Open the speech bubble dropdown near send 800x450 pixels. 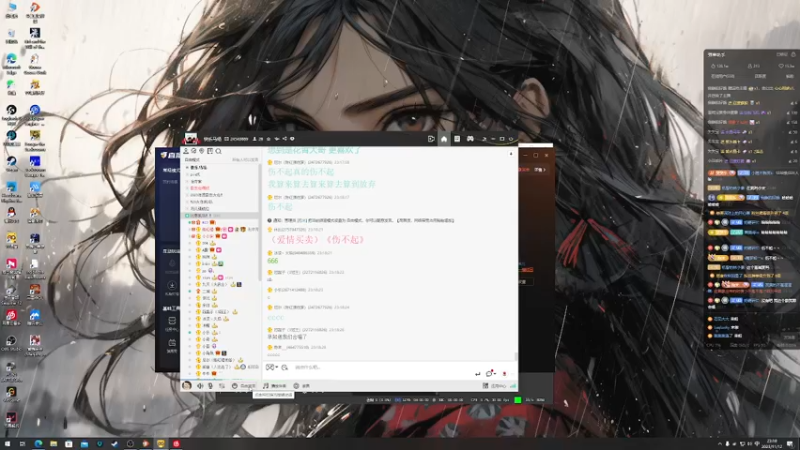tap(491, 373)
